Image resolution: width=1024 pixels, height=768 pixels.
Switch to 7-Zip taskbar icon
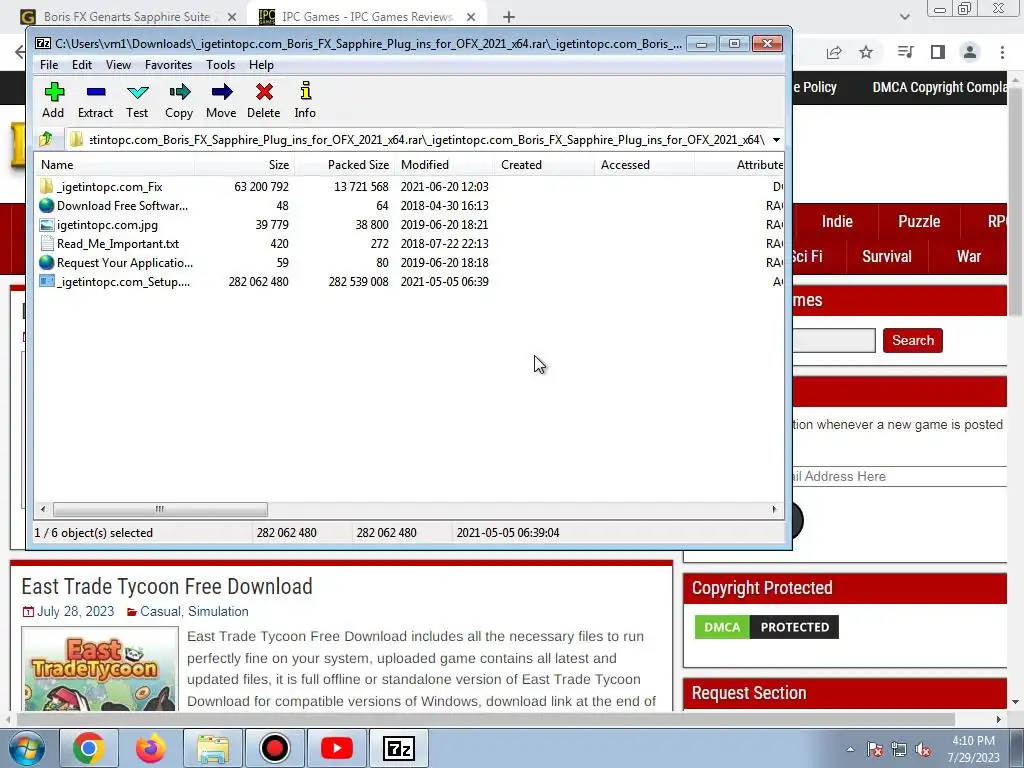pyautogui.click(x=399, y=748)
